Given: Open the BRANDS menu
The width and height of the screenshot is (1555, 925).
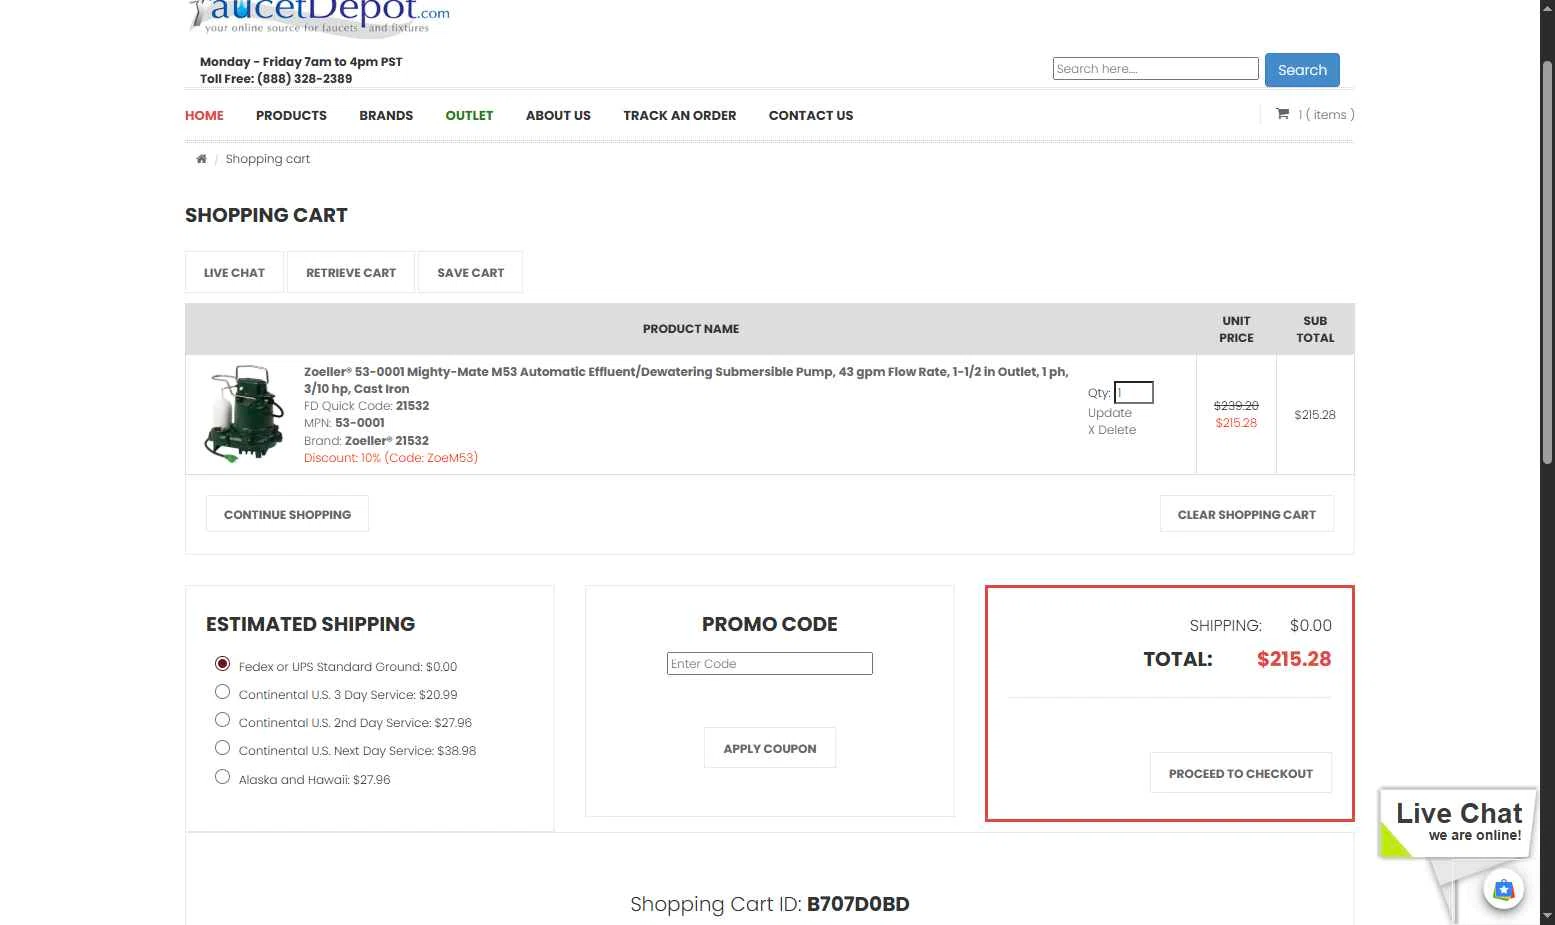Looking at the screenshot, I should pos(386,115).
